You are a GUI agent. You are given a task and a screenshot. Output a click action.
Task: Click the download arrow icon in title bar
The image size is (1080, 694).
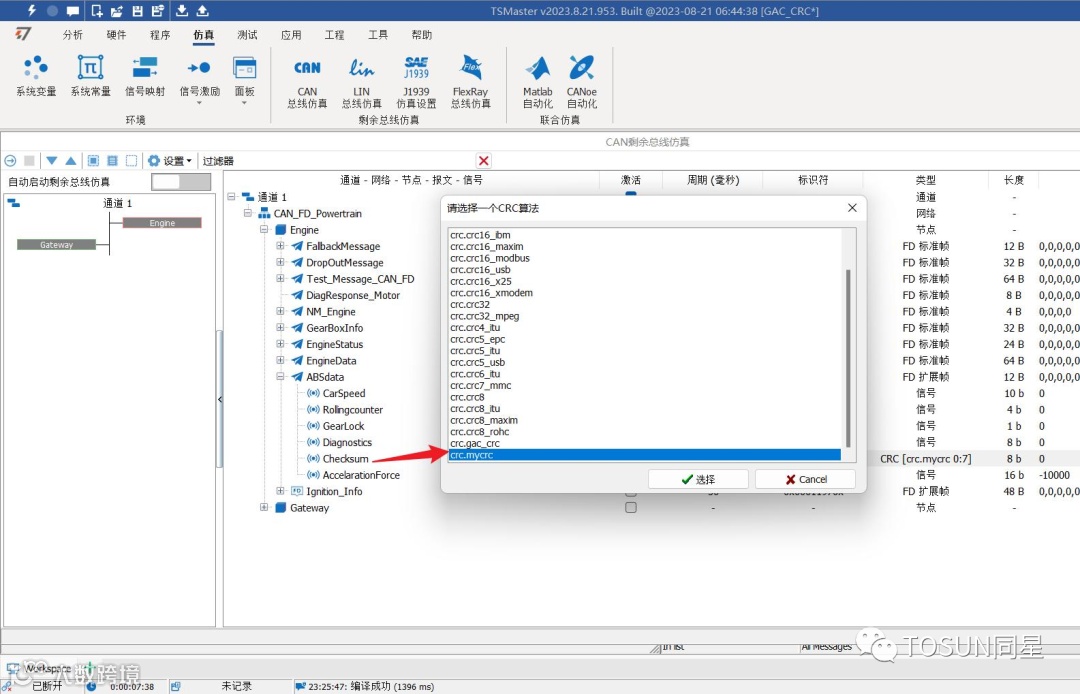(182, 10)
